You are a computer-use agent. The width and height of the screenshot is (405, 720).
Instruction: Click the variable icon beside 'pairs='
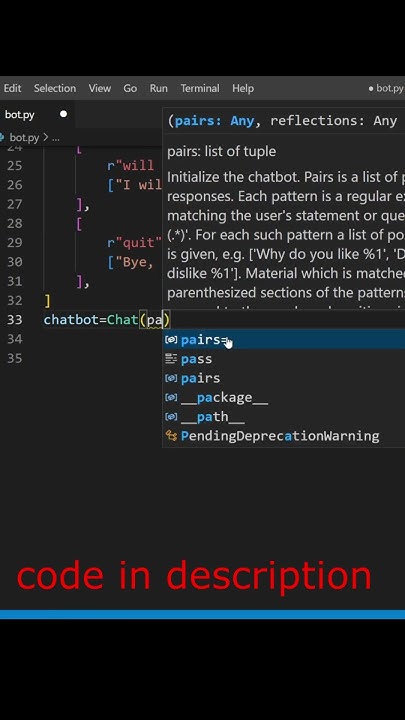pyautogui.click(x=171, y=340)
